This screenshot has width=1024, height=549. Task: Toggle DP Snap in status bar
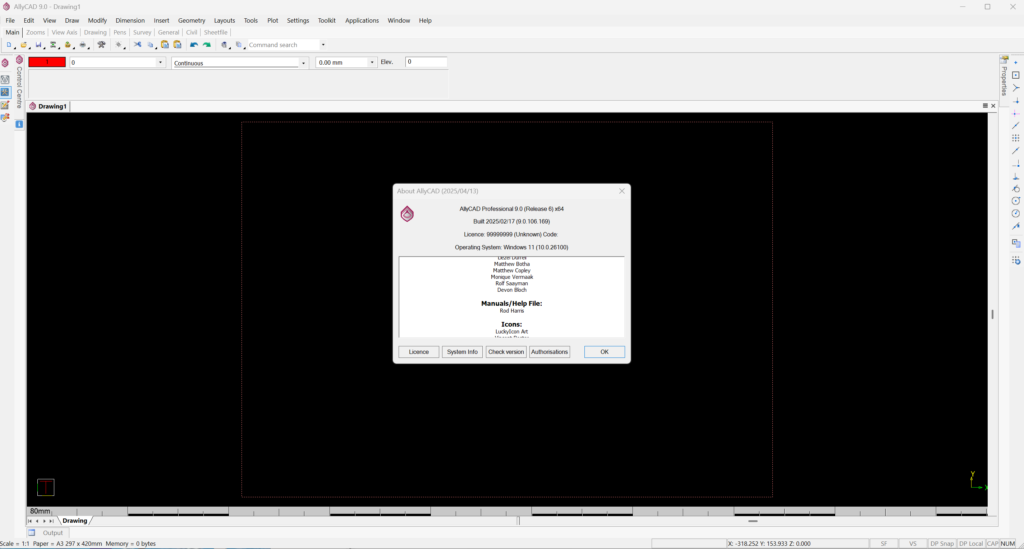(x=941, y=543)
